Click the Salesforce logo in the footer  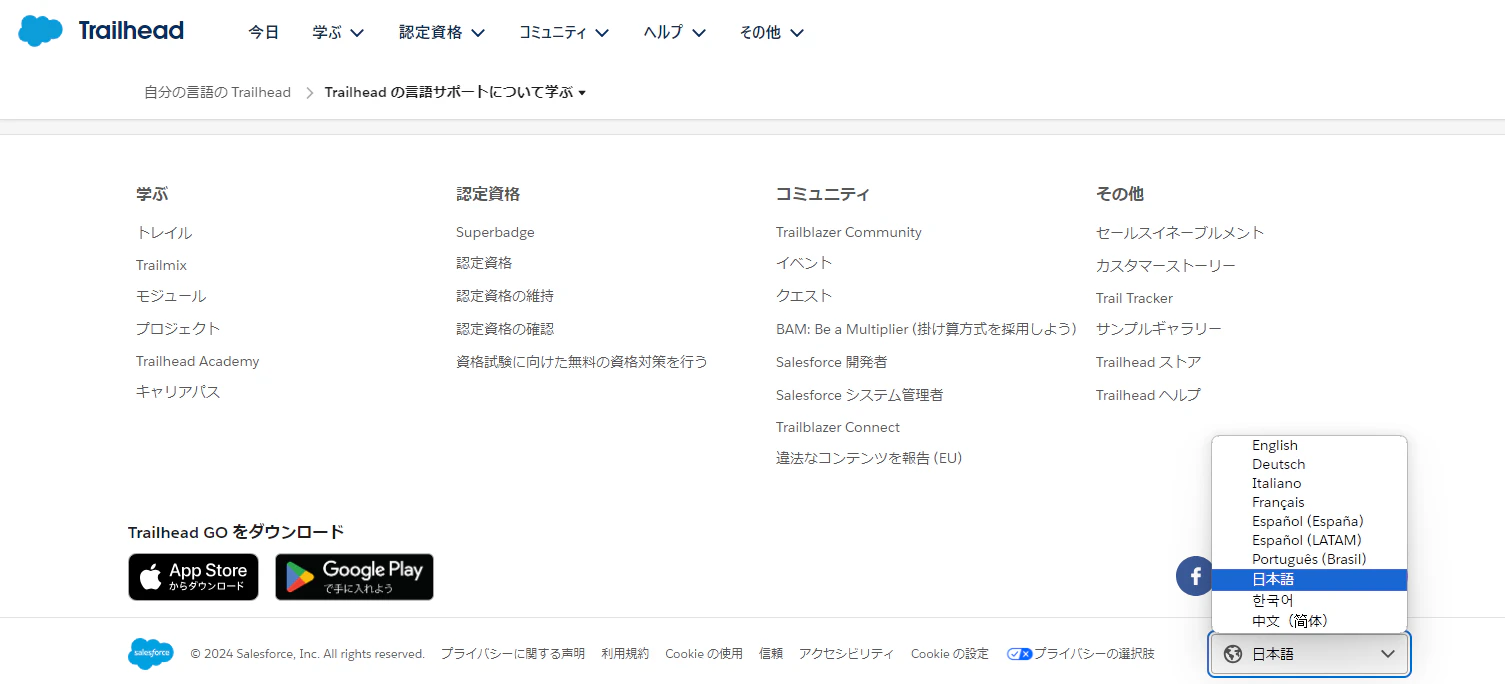[x=150, y=654]
